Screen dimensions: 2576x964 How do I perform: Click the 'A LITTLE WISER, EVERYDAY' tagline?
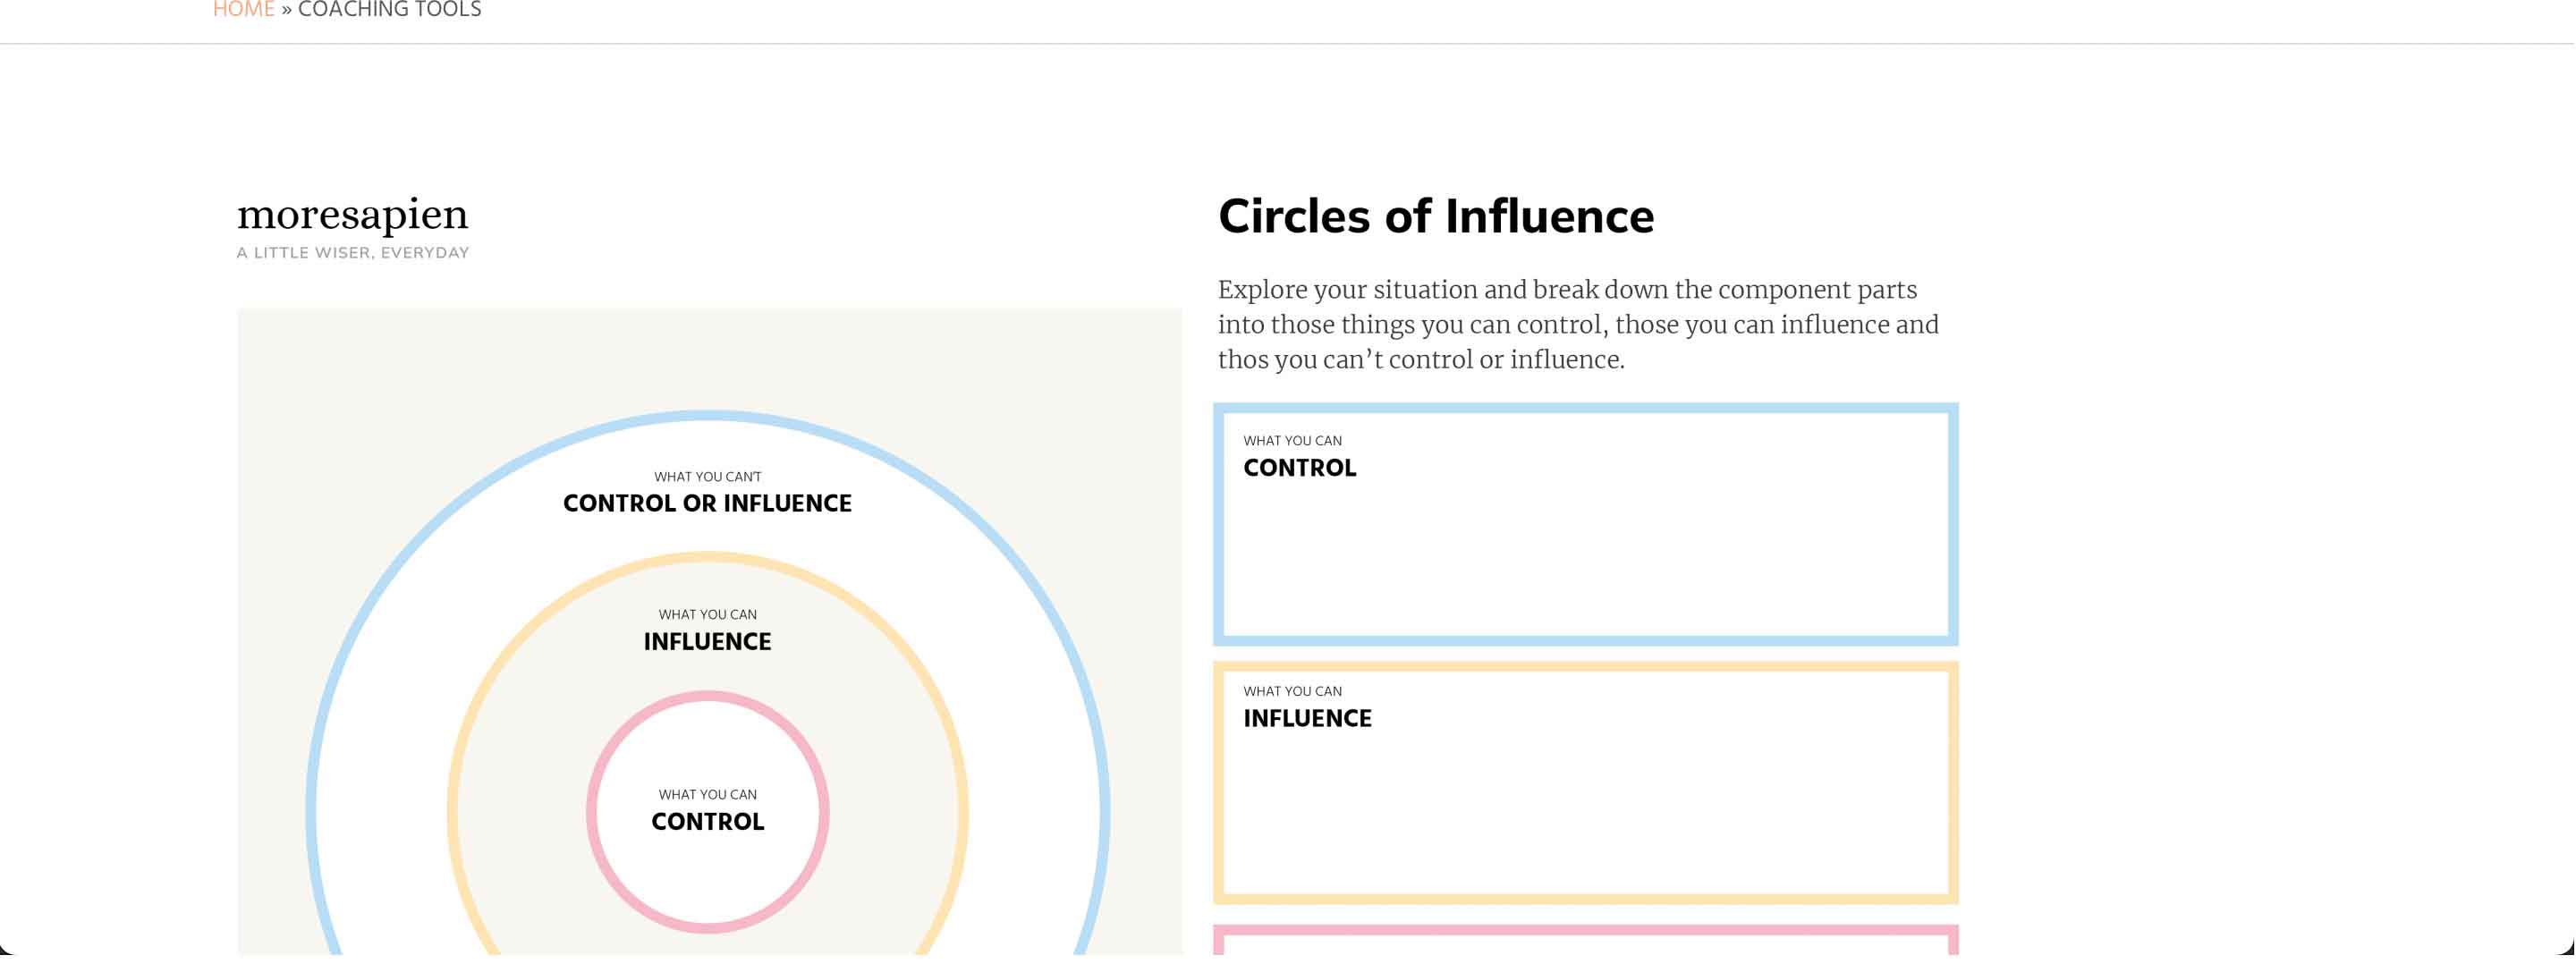point(352,253)
